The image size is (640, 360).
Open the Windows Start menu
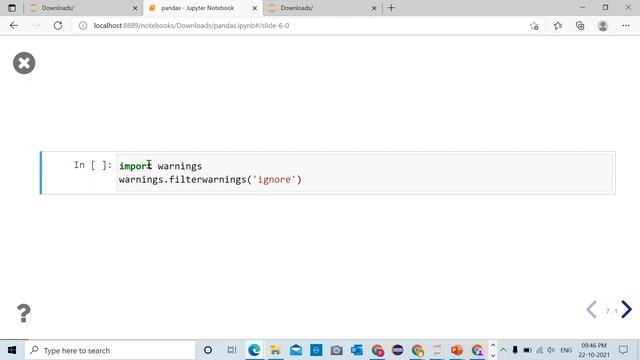12,350
